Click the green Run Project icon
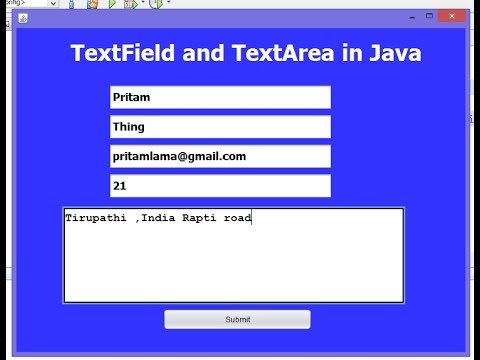The height and width of the screenshot is (360, 480). tap(112, 3)
